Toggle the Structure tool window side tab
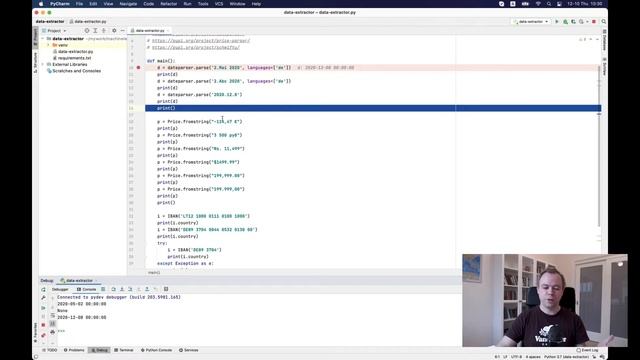This screenshot has height=360, width=640. pos(35,62)
